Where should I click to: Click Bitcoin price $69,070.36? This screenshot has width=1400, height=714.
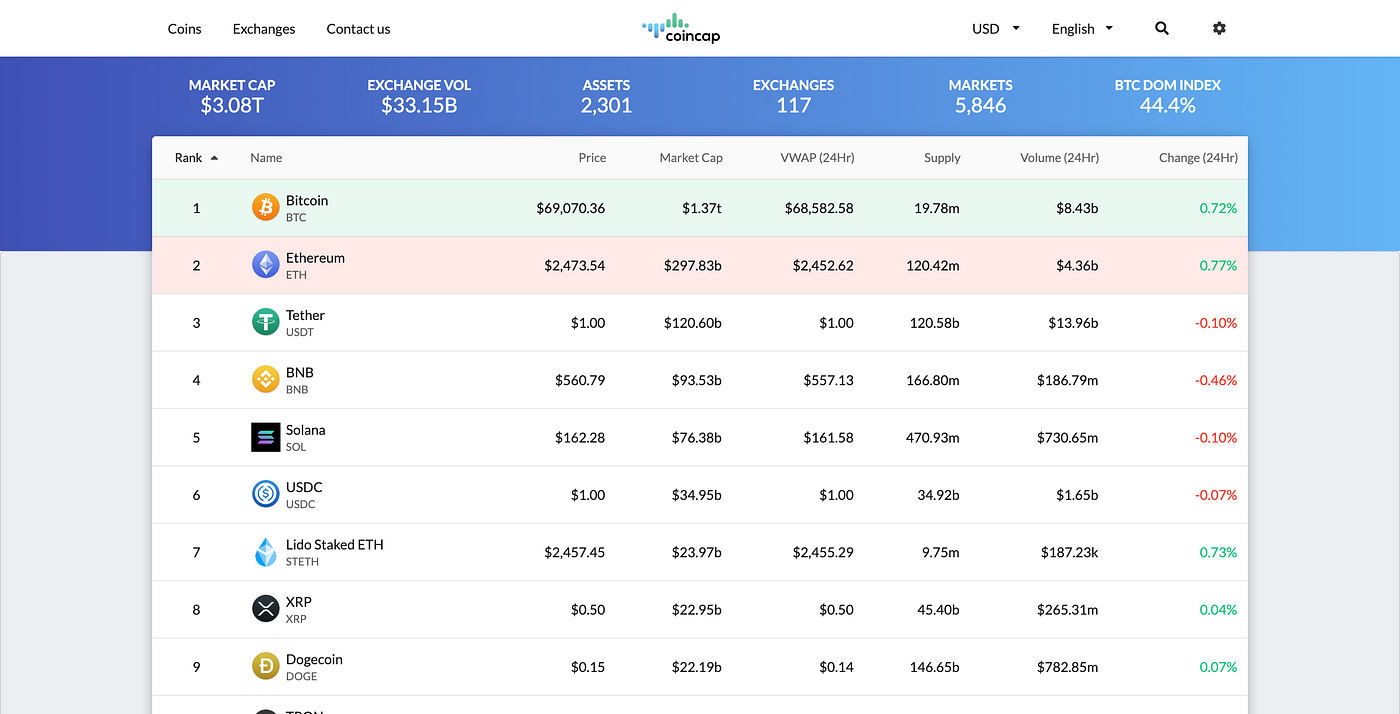(571, 208)
